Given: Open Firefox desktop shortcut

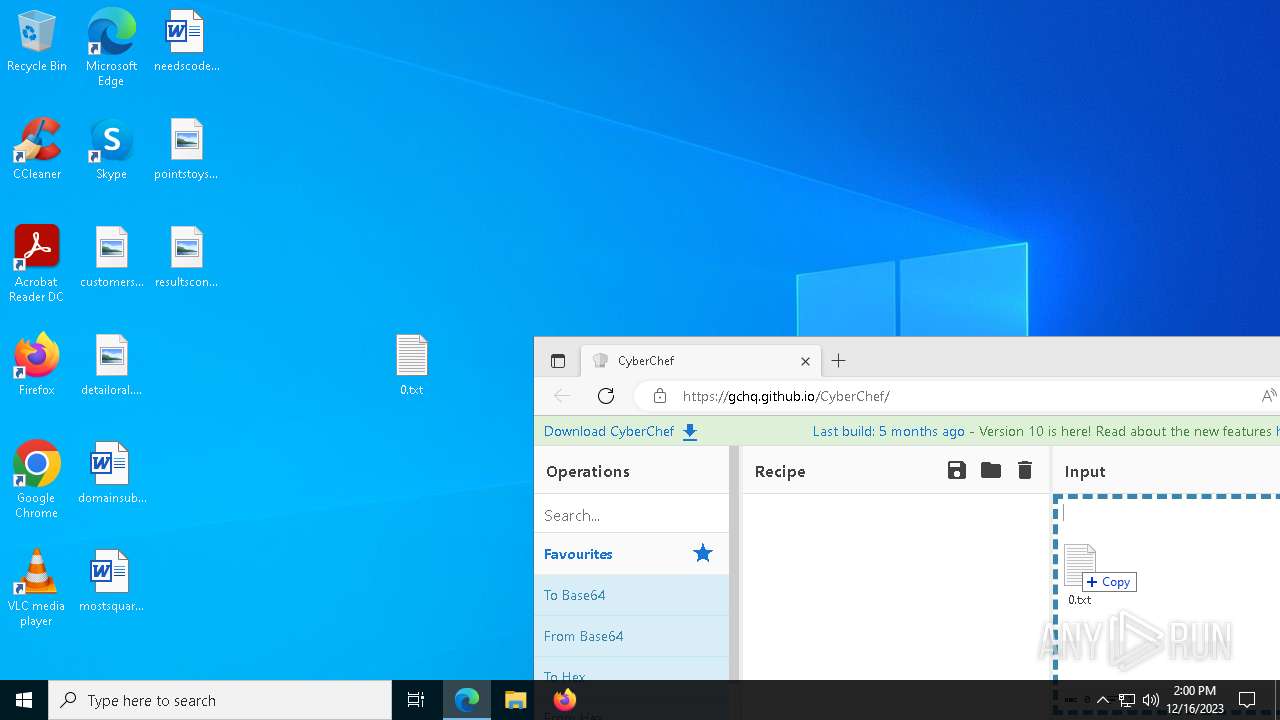Looking at the screenshot, I should 37,366.
